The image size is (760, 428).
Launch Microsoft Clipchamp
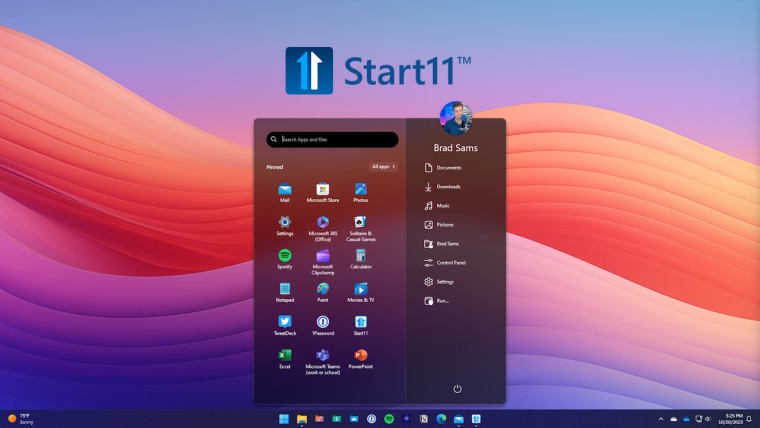[323, 257]
